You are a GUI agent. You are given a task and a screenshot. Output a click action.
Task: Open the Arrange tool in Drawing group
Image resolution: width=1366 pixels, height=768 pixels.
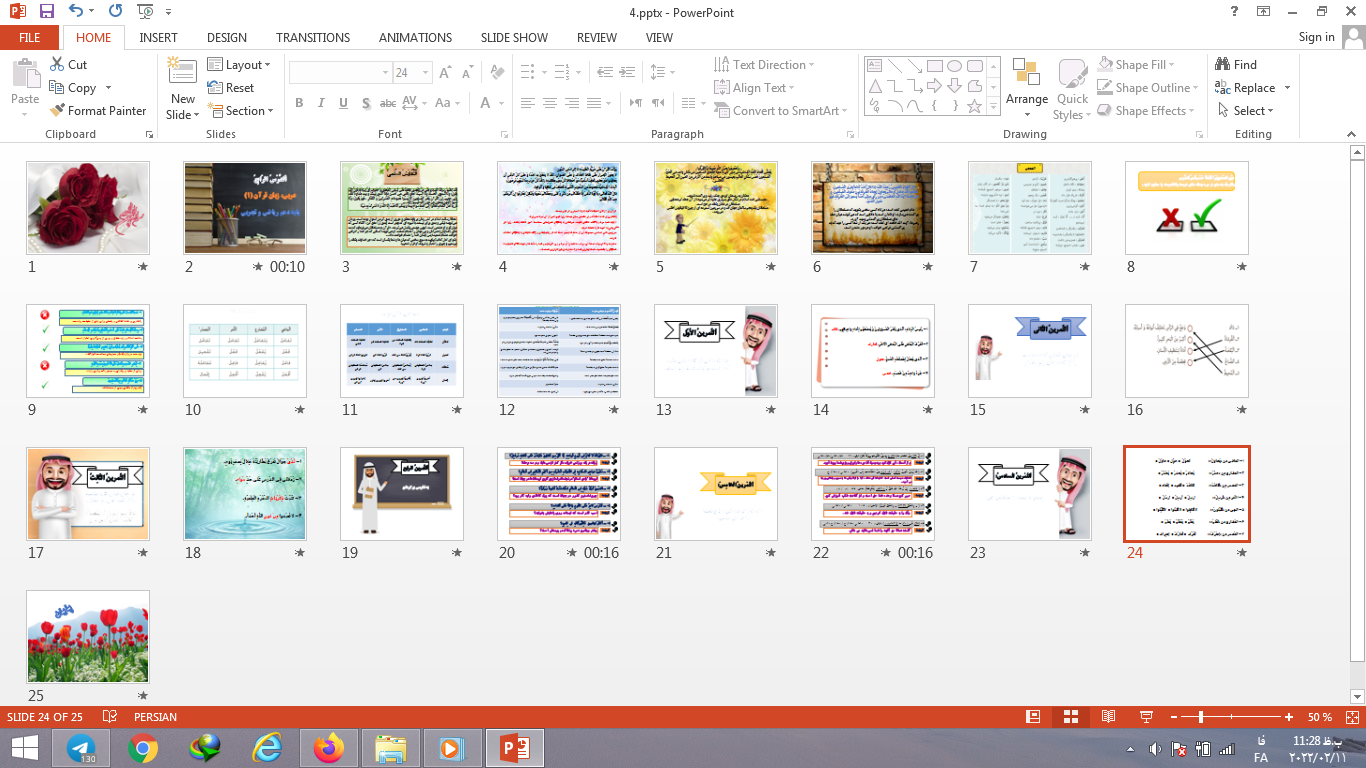coord(1026,85)
